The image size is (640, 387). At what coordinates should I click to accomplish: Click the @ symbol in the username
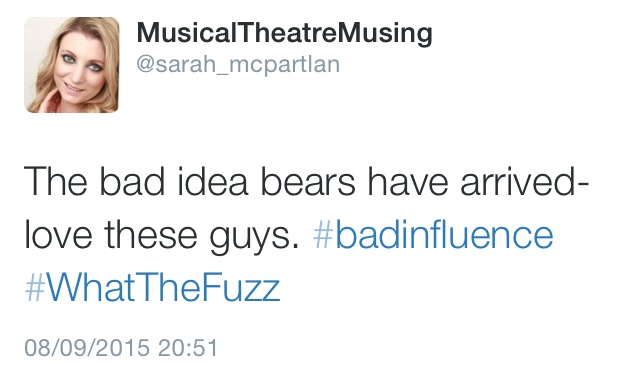point(145,65)
